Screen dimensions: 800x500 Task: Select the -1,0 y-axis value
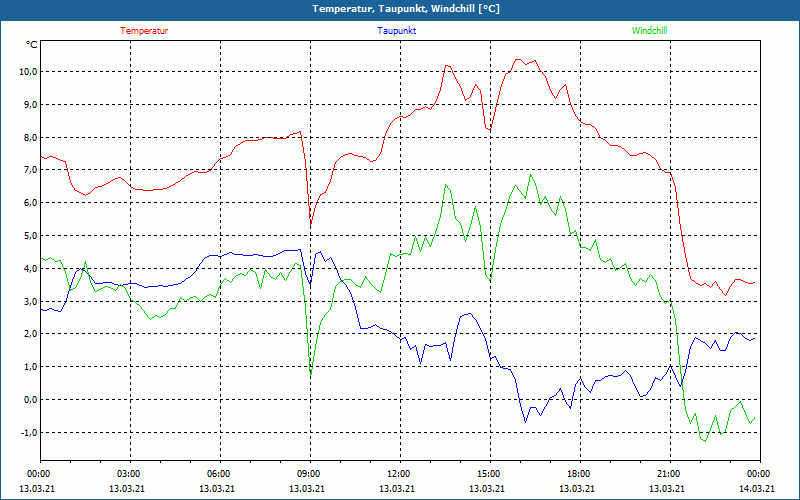[29, 433]
